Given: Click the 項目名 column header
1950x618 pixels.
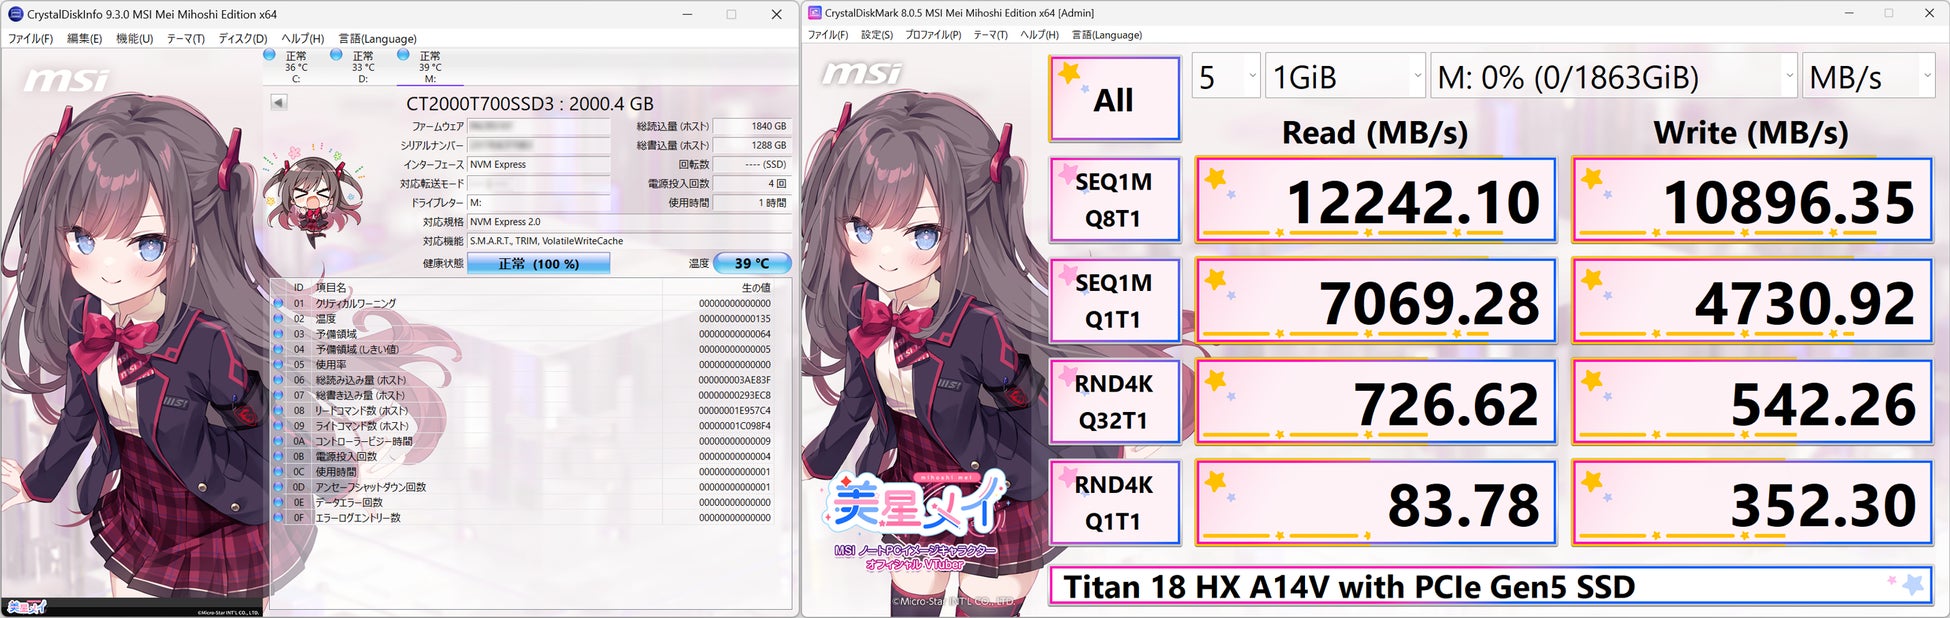Looking at the screenshot, I should tap(331, 288).
